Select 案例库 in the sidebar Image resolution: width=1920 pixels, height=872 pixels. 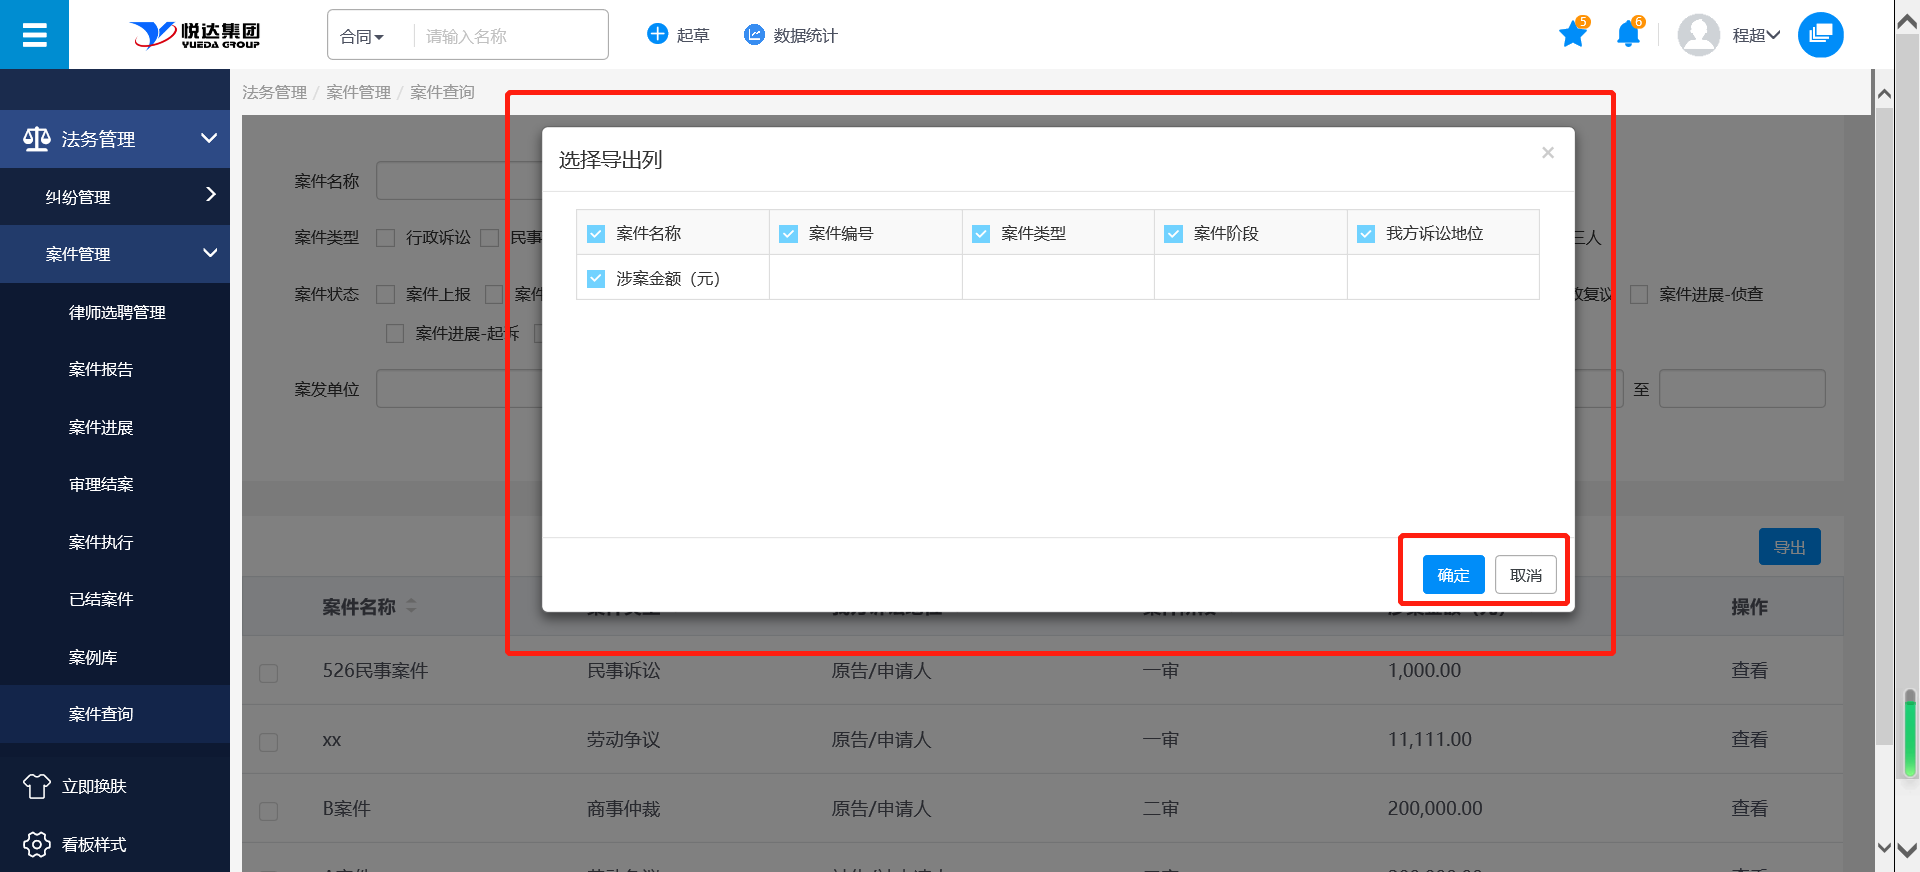[93, 658]
